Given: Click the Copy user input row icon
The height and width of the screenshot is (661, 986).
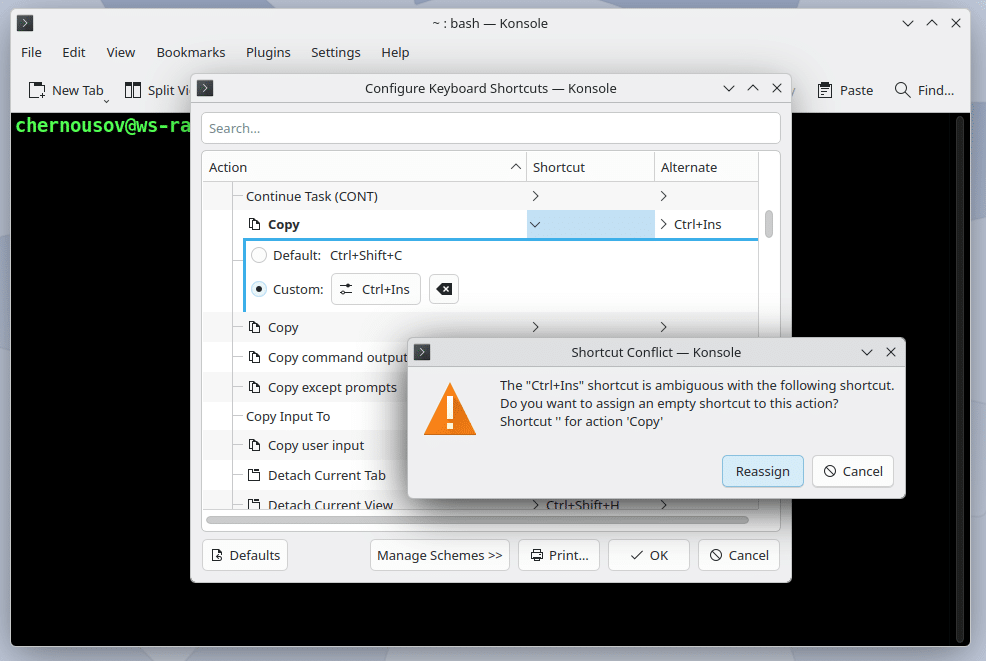Looking at the screenshot, I should pos(254,445).
